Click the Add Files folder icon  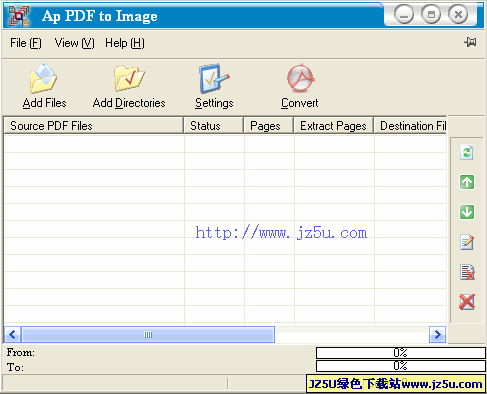(44, 79)
